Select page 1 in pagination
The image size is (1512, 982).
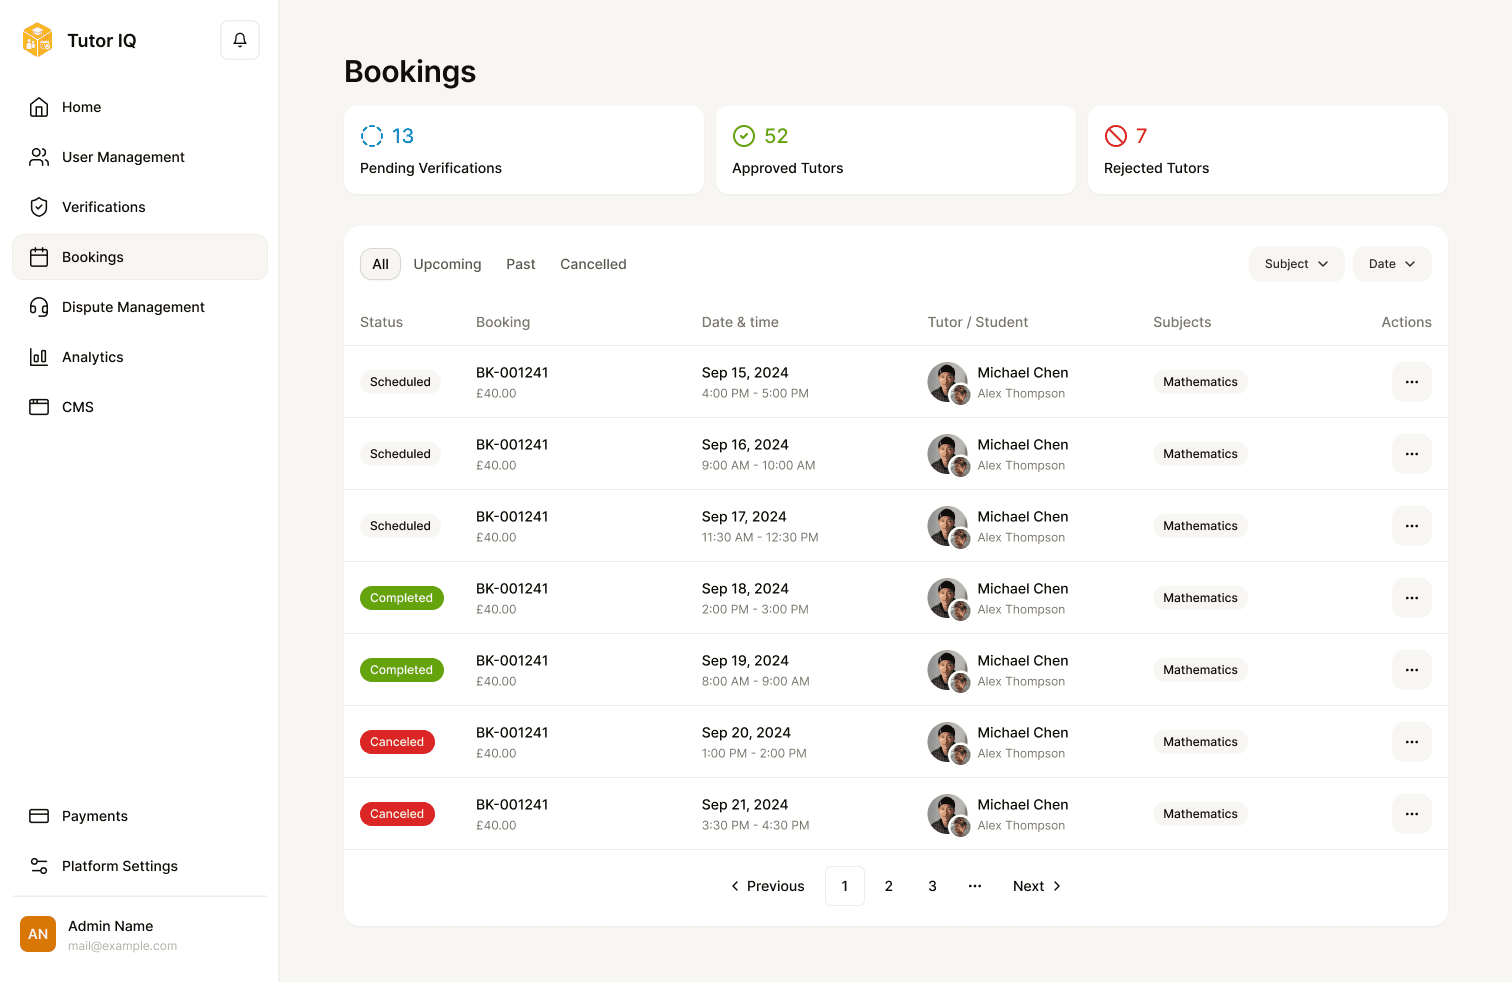pyautogui.click(x=845, y=886)
